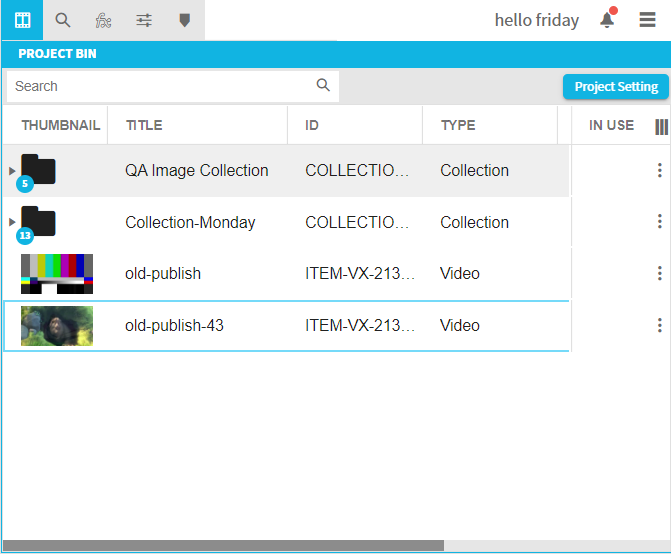
Task: Click the magnifier icon inside Search field
Action: click(x=323, y=86)
